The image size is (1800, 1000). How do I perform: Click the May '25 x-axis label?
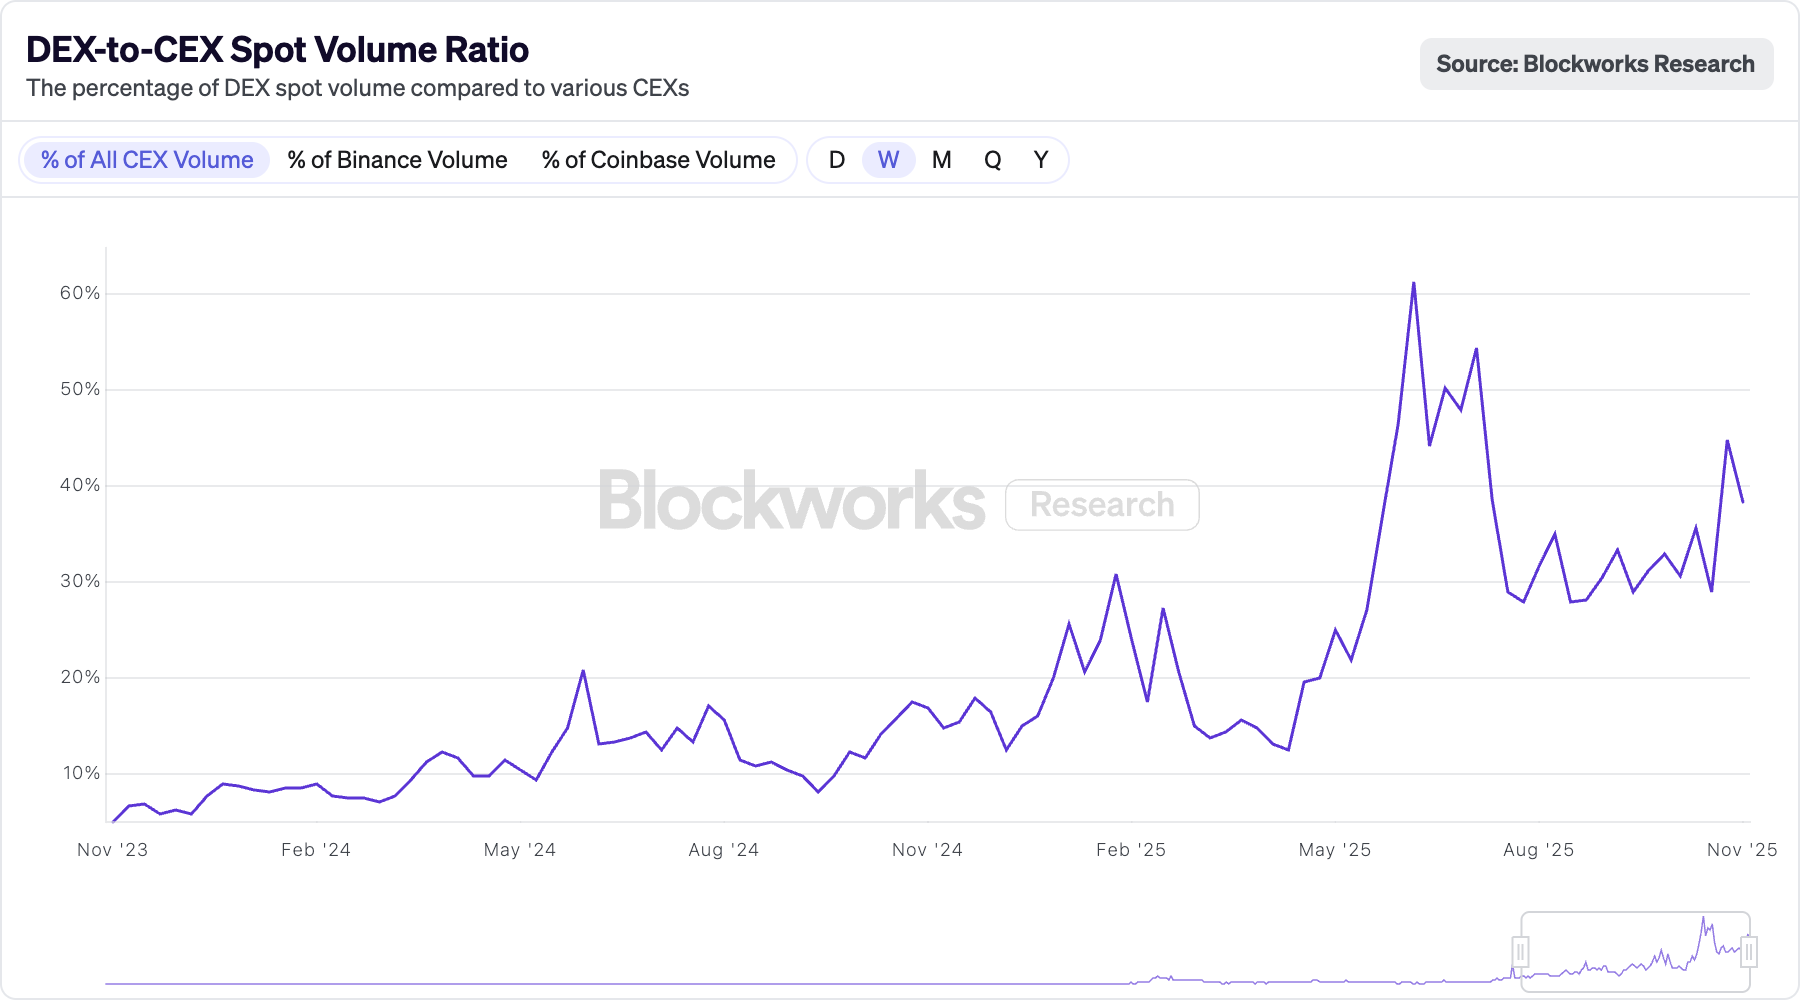1334,850
